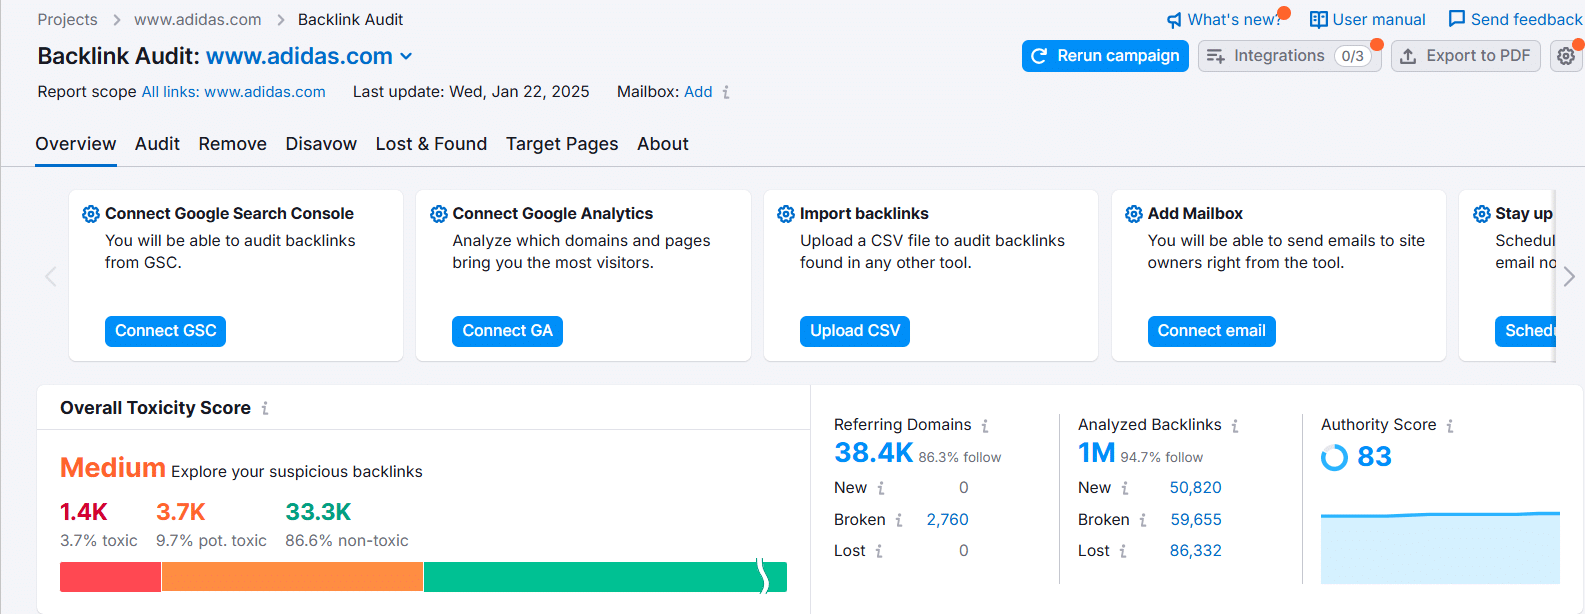Click the Authority Score trend chart
Image resolution: width=1585 pixels, height=614 pixels.
pos(1440,547)
